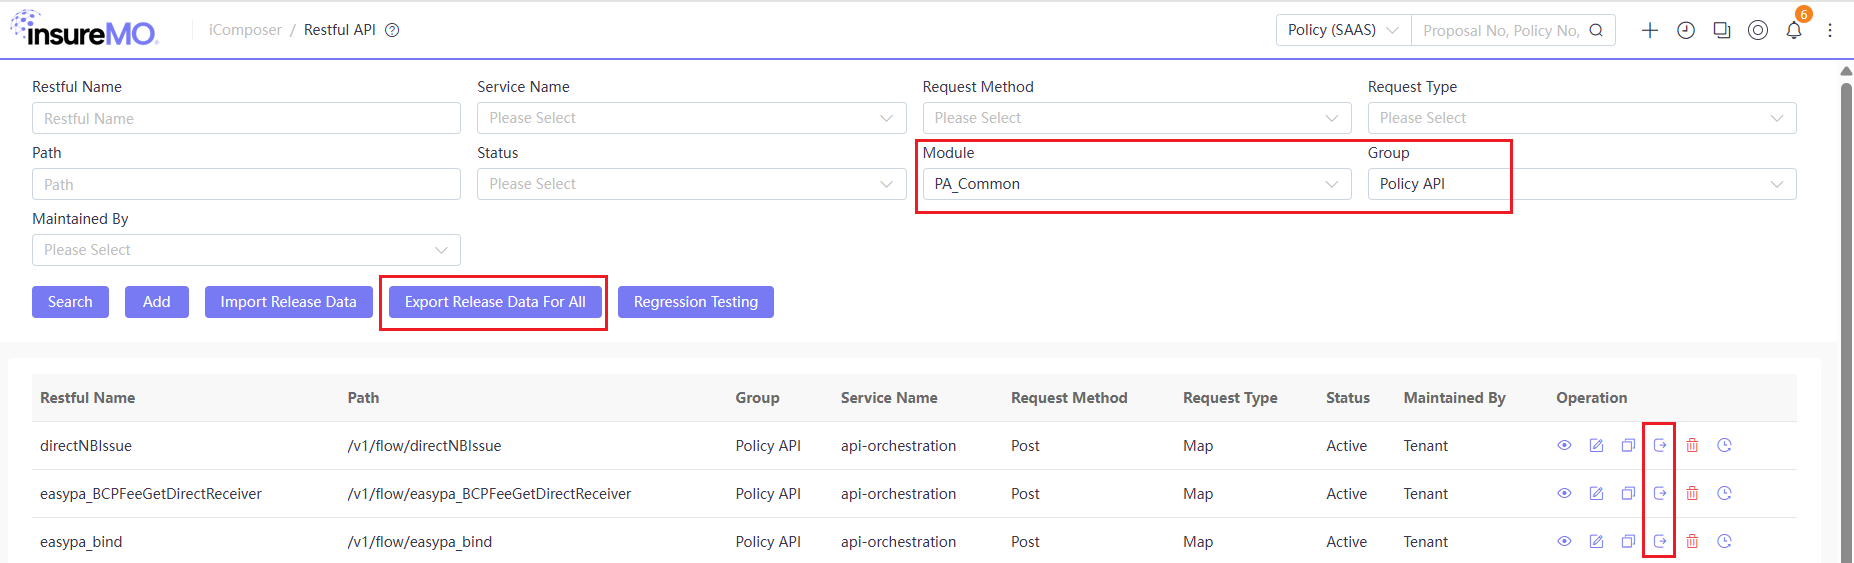Click Export Release Data For All button
Screen dimensions: 1854x563
coord(495,302)
